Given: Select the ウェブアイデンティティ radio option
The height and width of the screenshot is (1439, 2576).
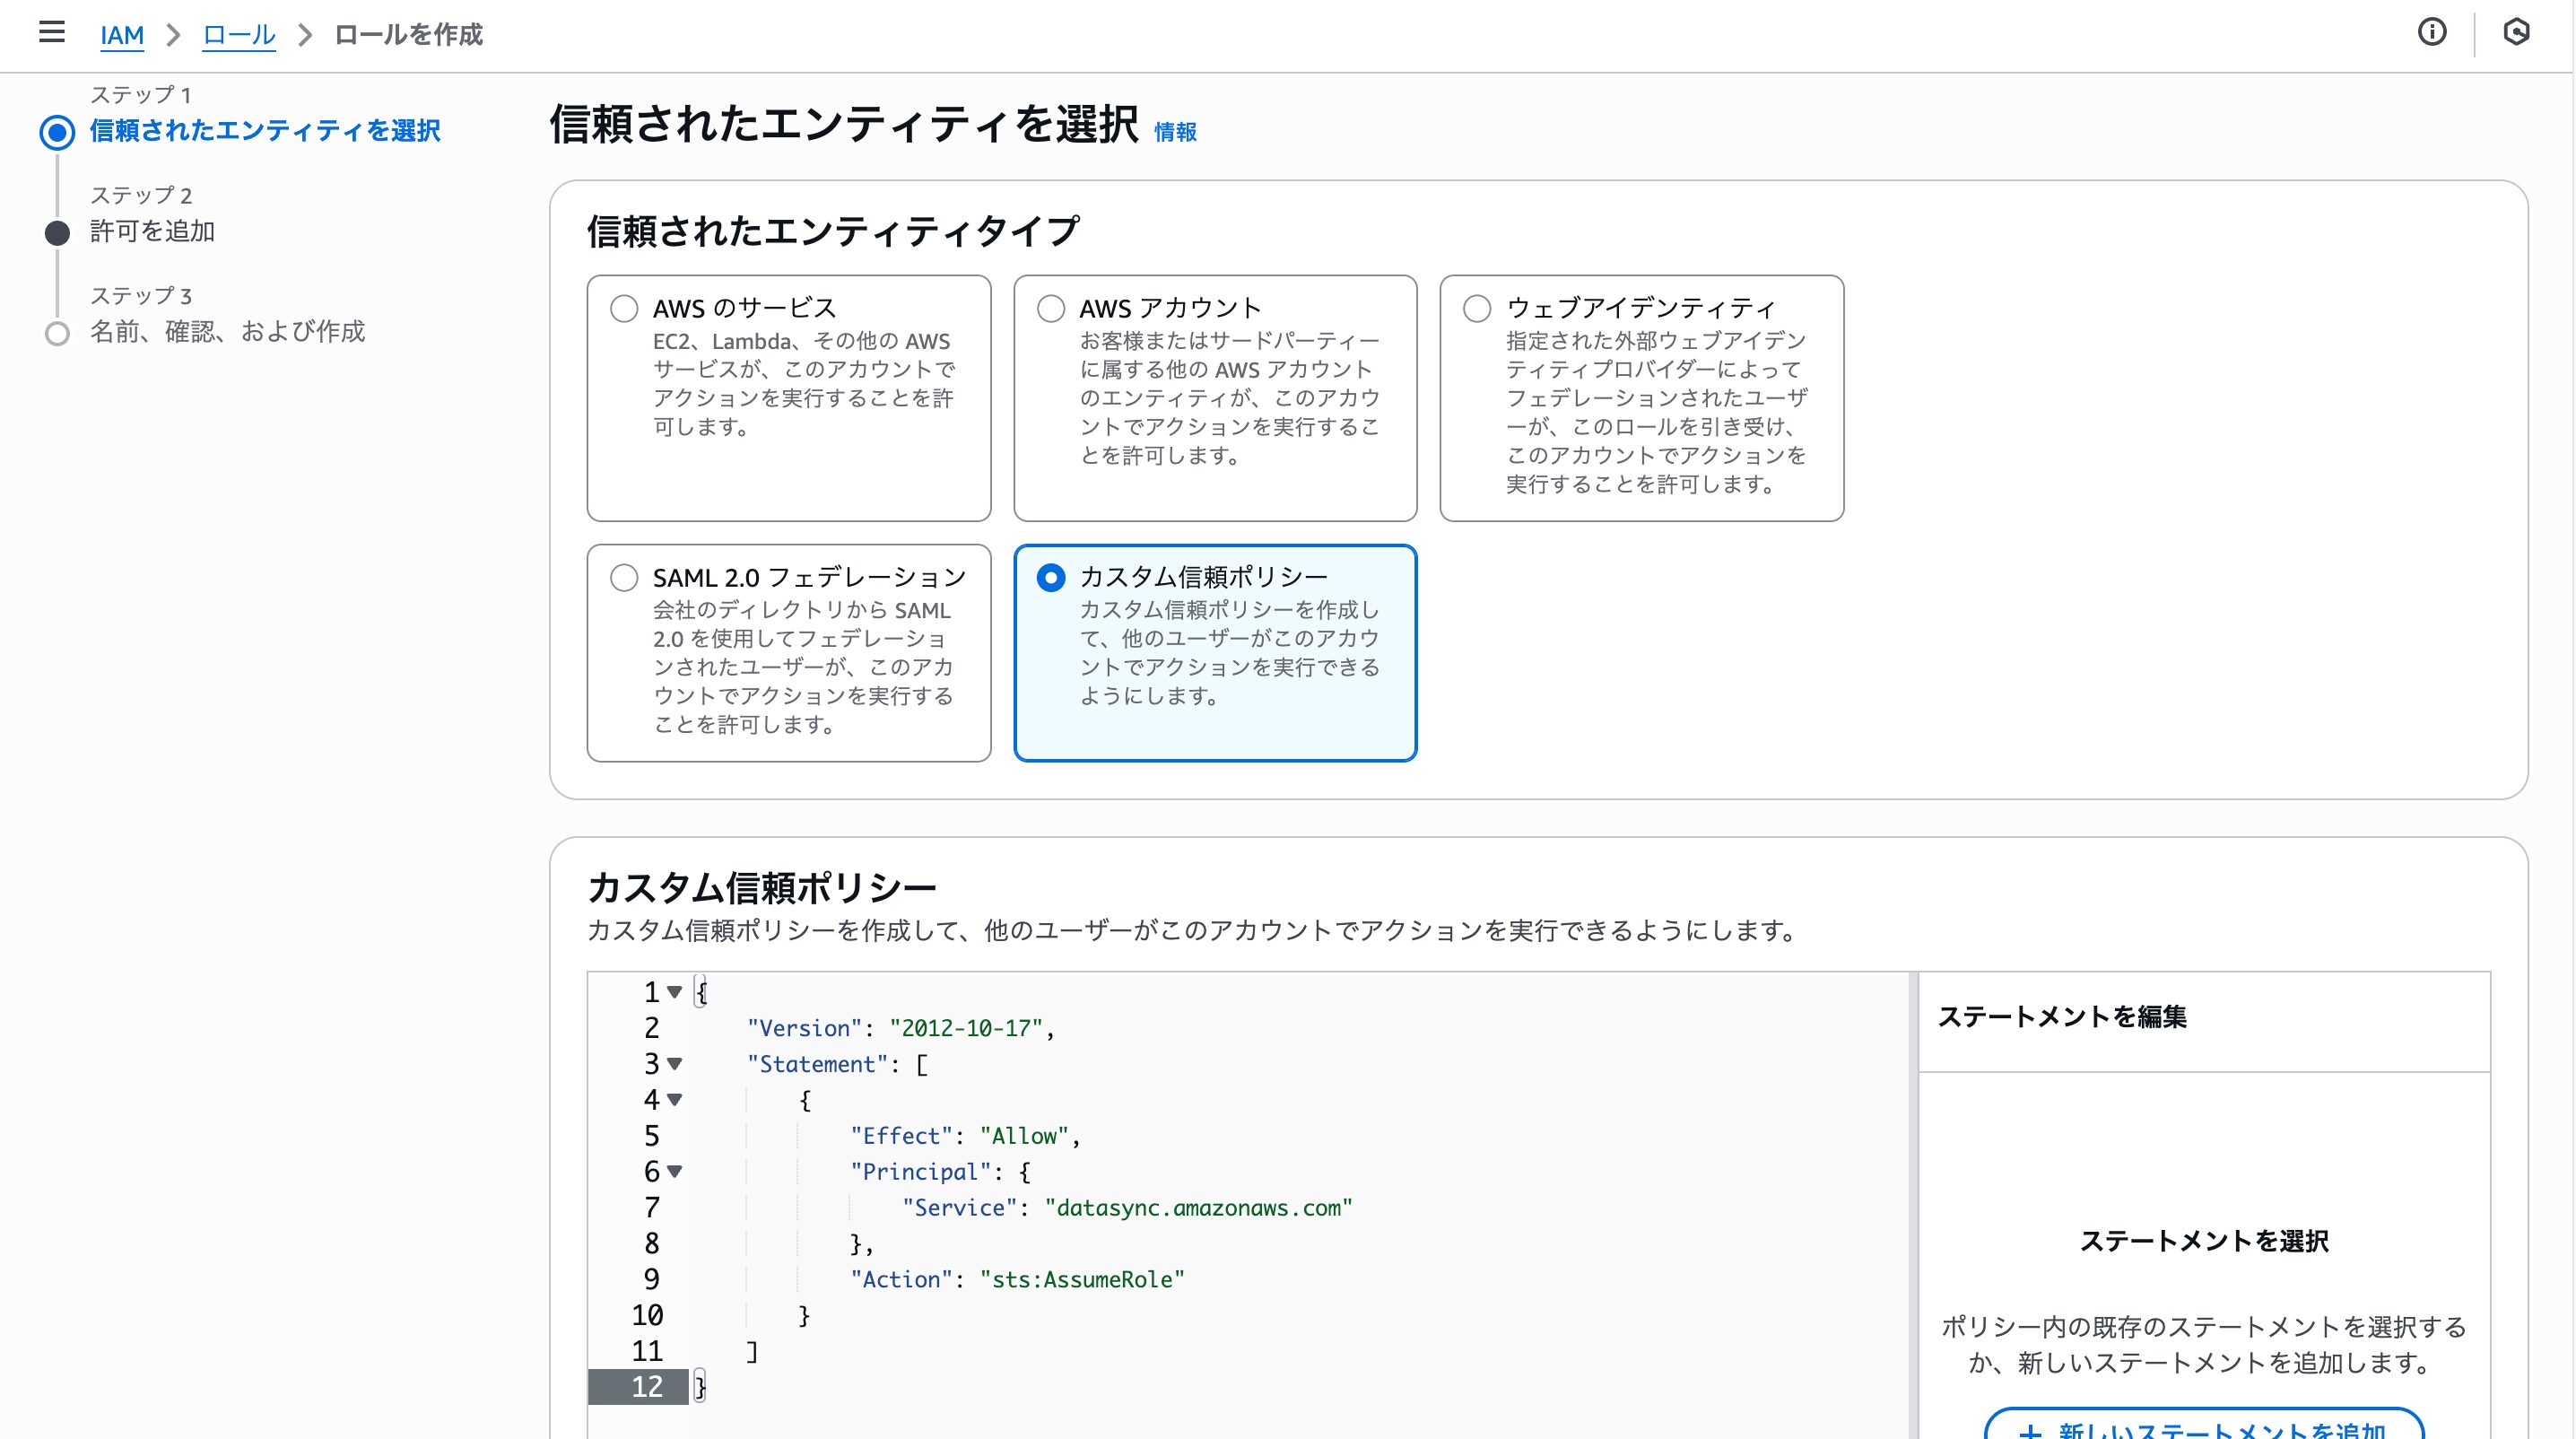Looking at the screenshot, I should click(x=1477, y=308).
